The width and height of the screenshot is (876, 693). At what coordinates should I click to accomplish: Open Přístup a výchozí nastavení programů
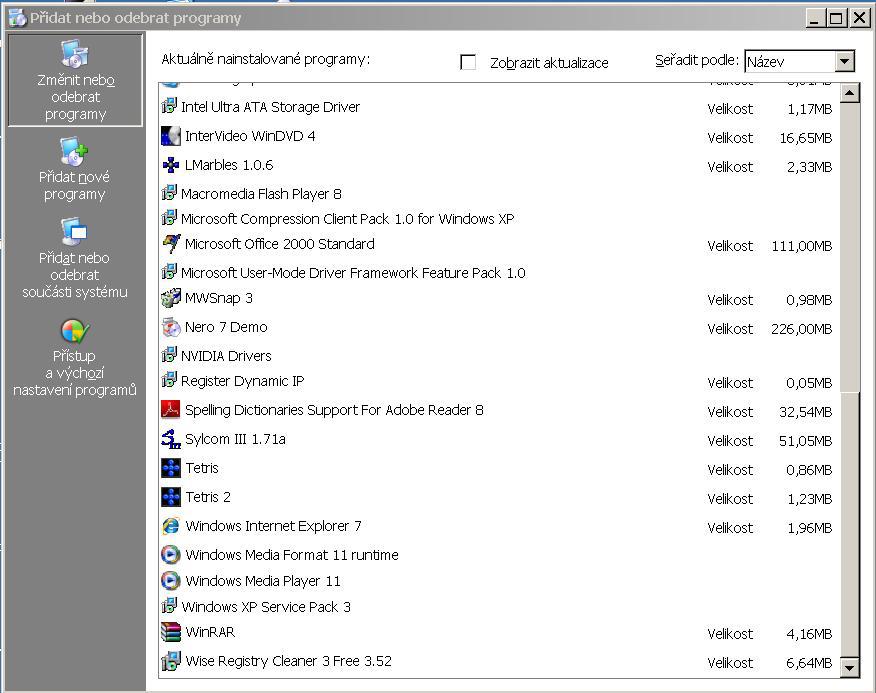pyautogui.click(x=75, y=358)
